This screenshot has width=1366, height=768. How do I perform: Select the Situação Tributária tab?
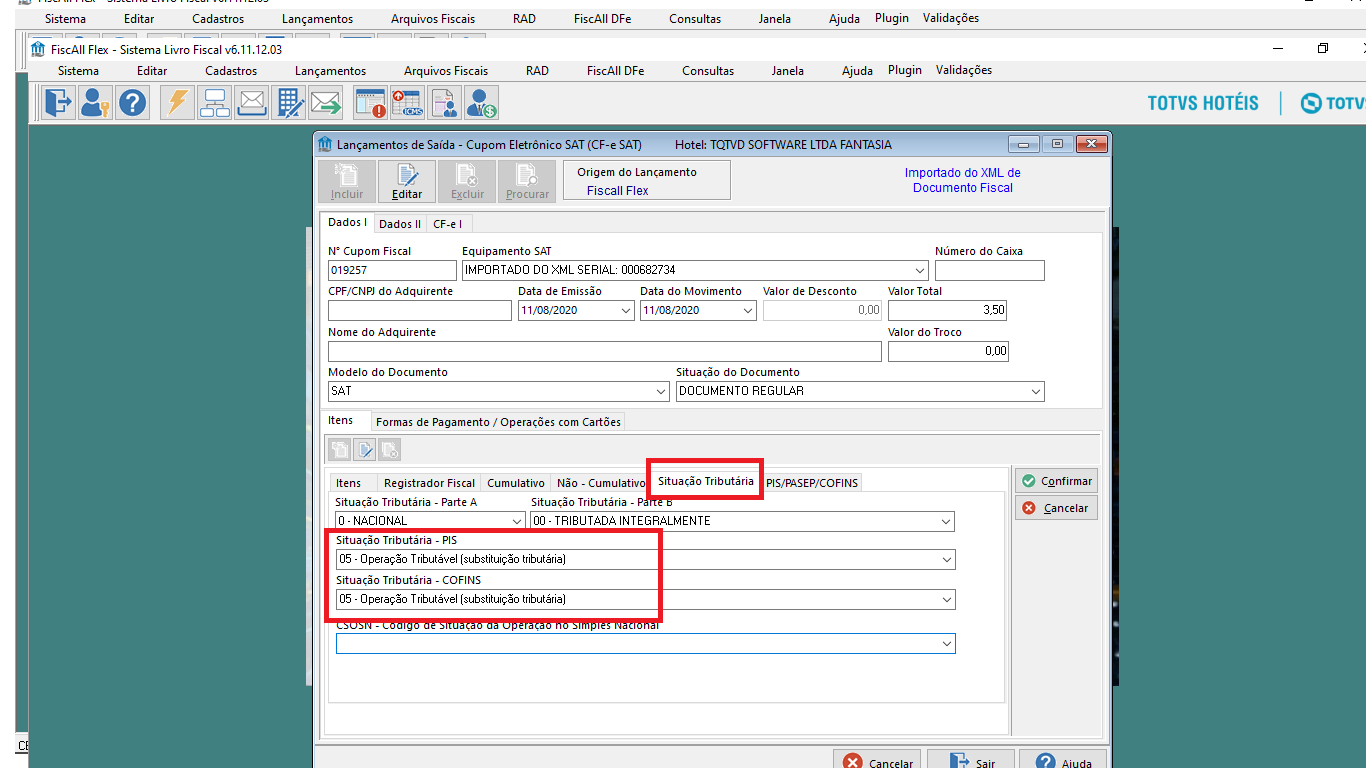tap(706, 481)
